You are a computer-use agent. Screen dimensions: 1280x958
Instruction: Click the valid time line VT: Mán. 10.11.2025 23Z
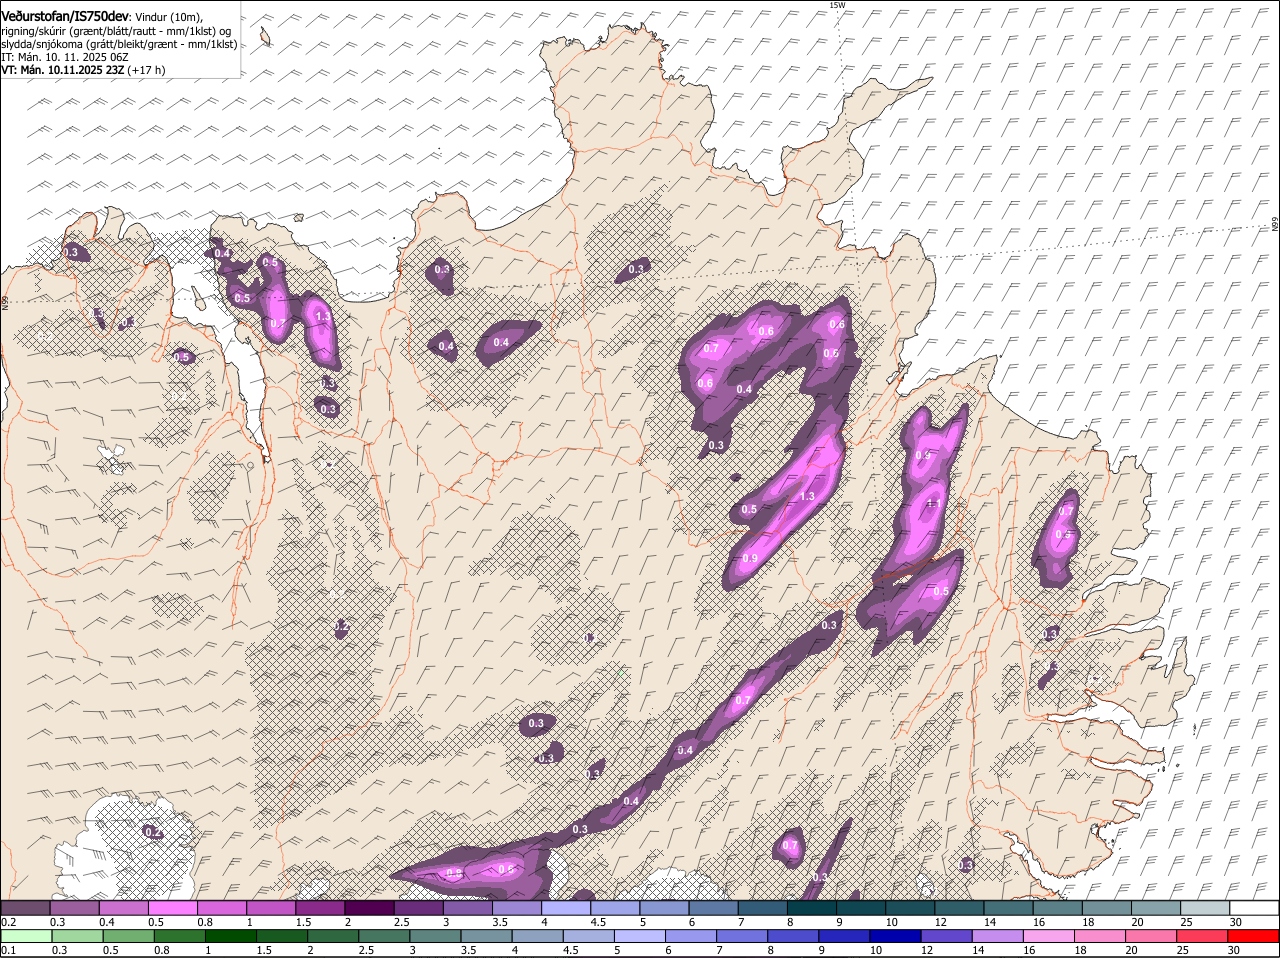pyautogui.click(x=84, y=70)
